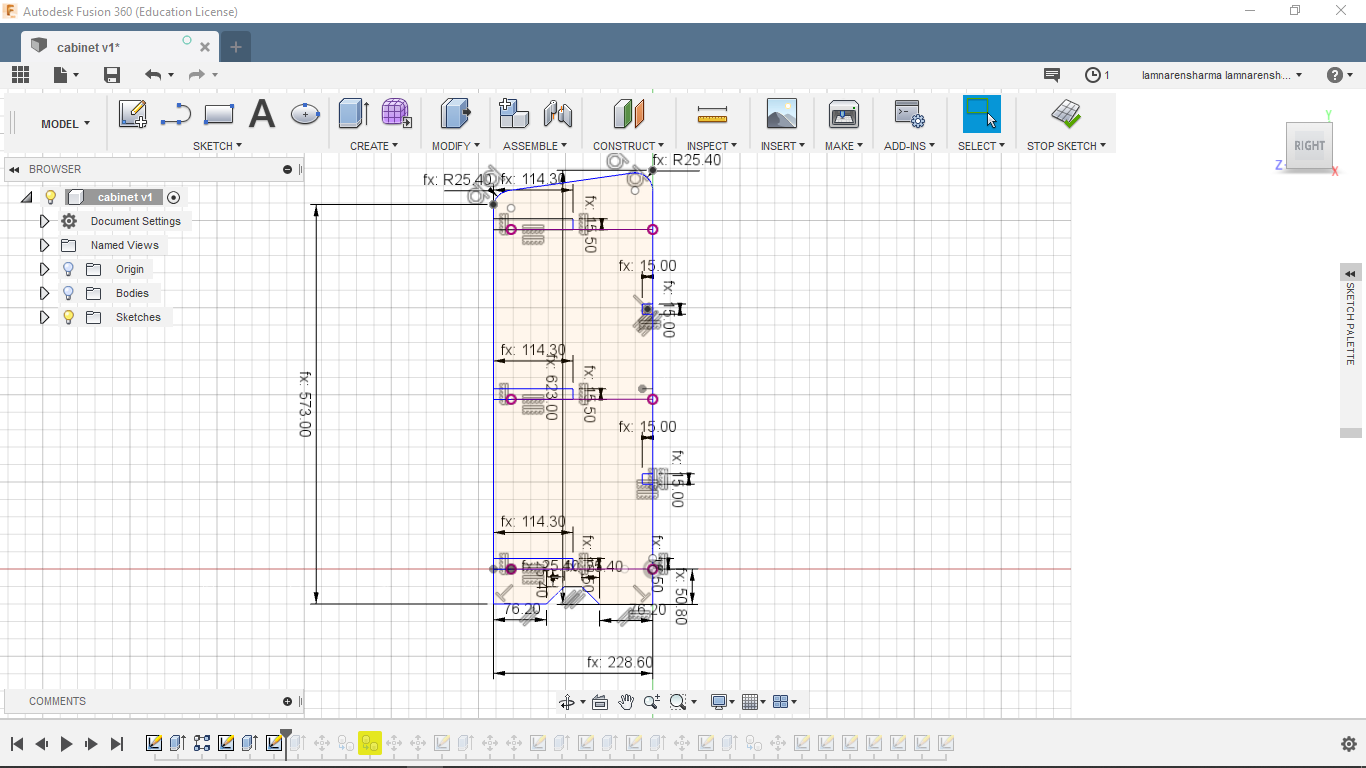Pick the 2-Point Rectangle tool
This screenshot has width=1366, height=768.
218,114
